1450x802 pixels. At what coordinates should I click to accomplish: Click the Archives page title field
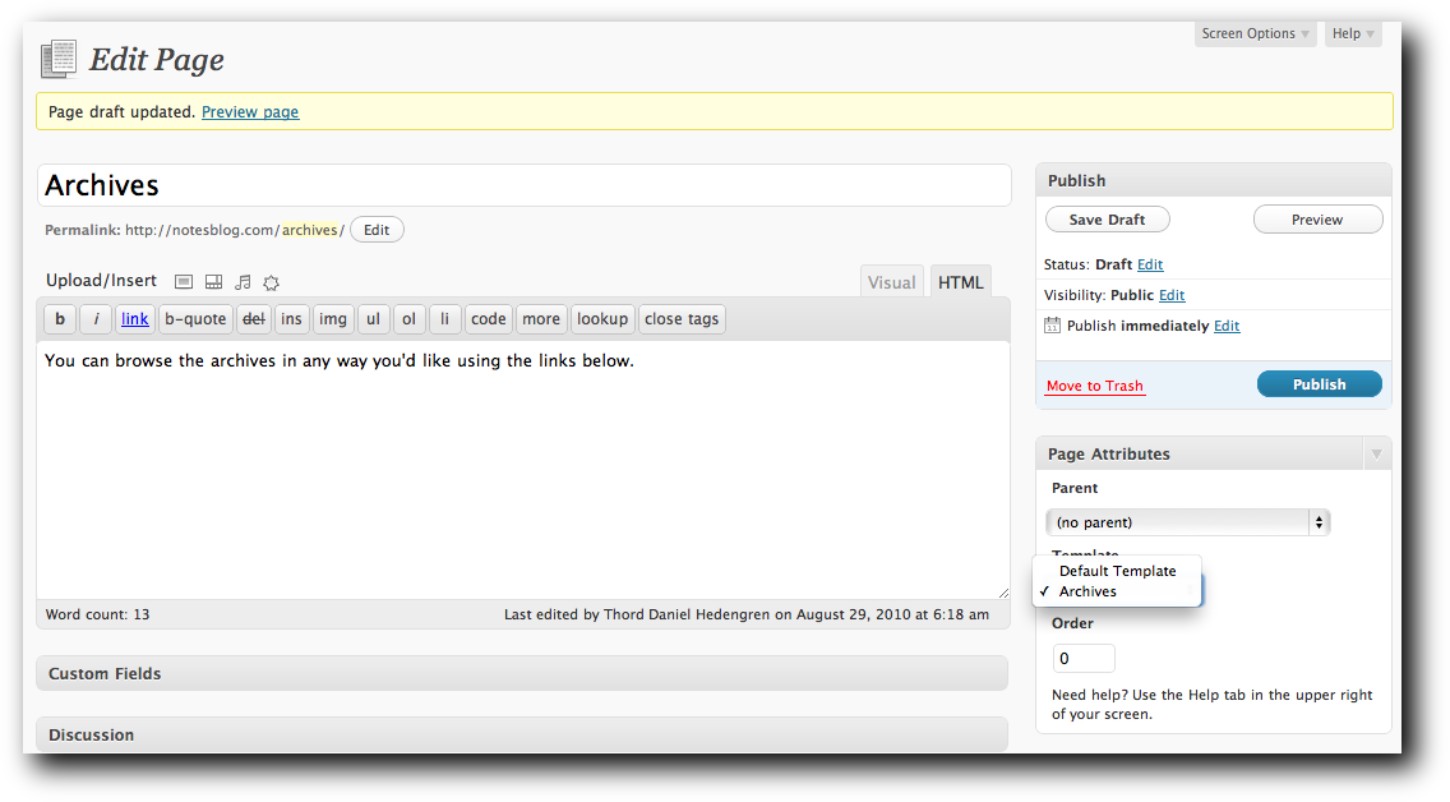(524, 186)
